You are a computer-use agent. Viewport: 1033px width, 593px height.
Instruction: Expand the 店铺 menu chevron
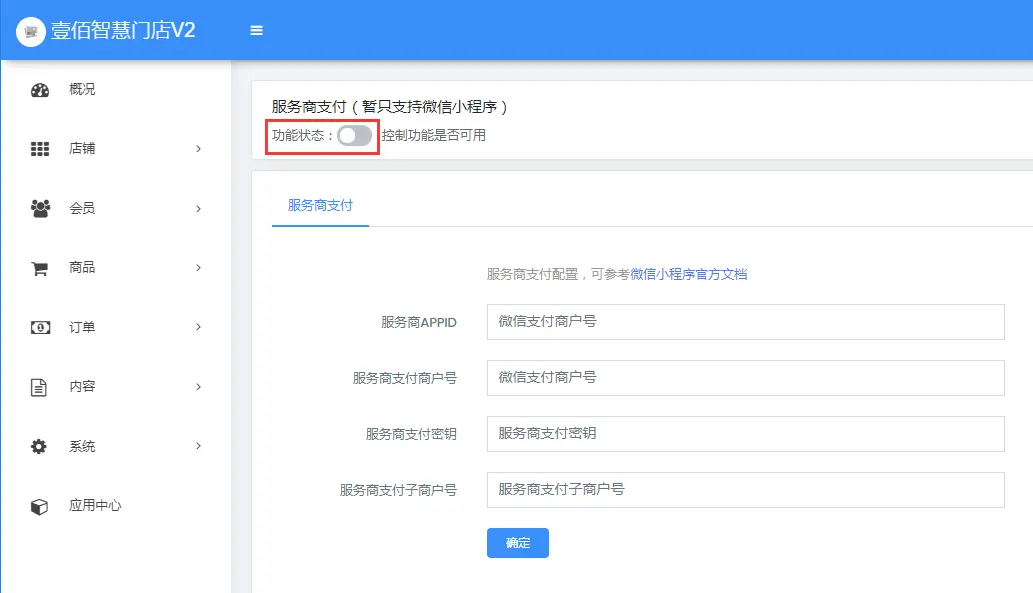click(198, 148)
